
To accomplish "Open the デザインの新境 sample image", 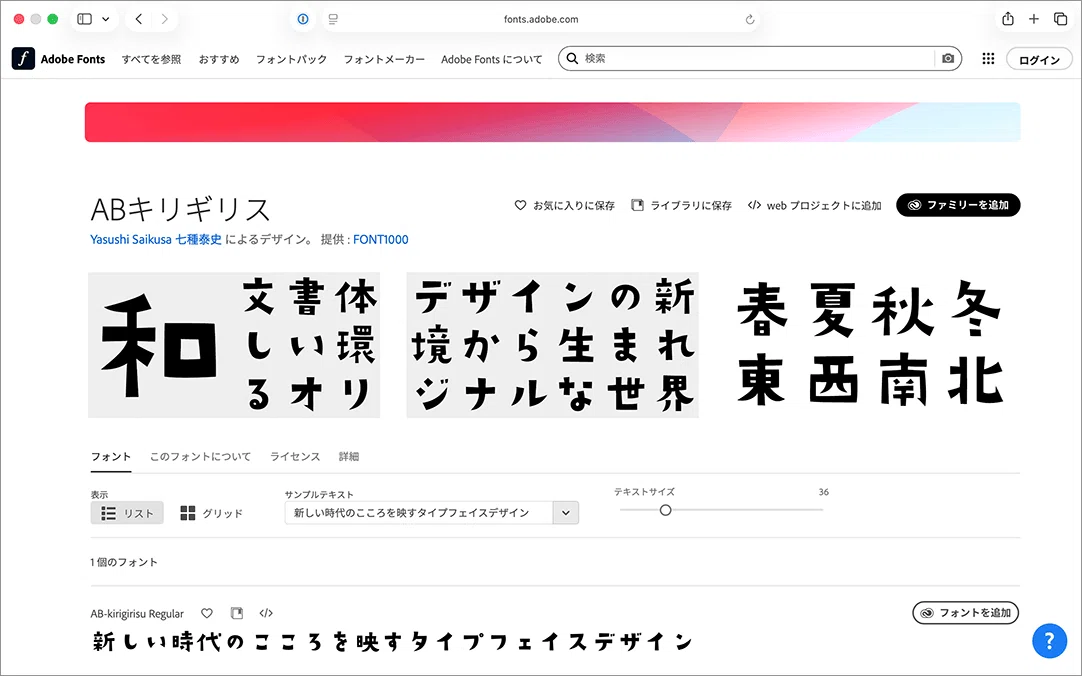I will 552,345.
